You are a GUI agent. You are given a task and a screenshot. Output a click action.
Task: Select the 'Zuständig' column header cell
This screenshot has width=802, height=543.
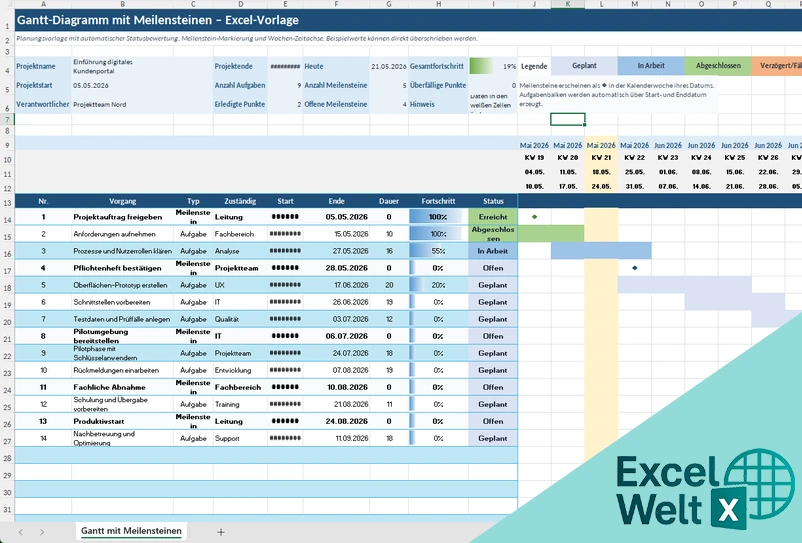[x=240, y=201]
